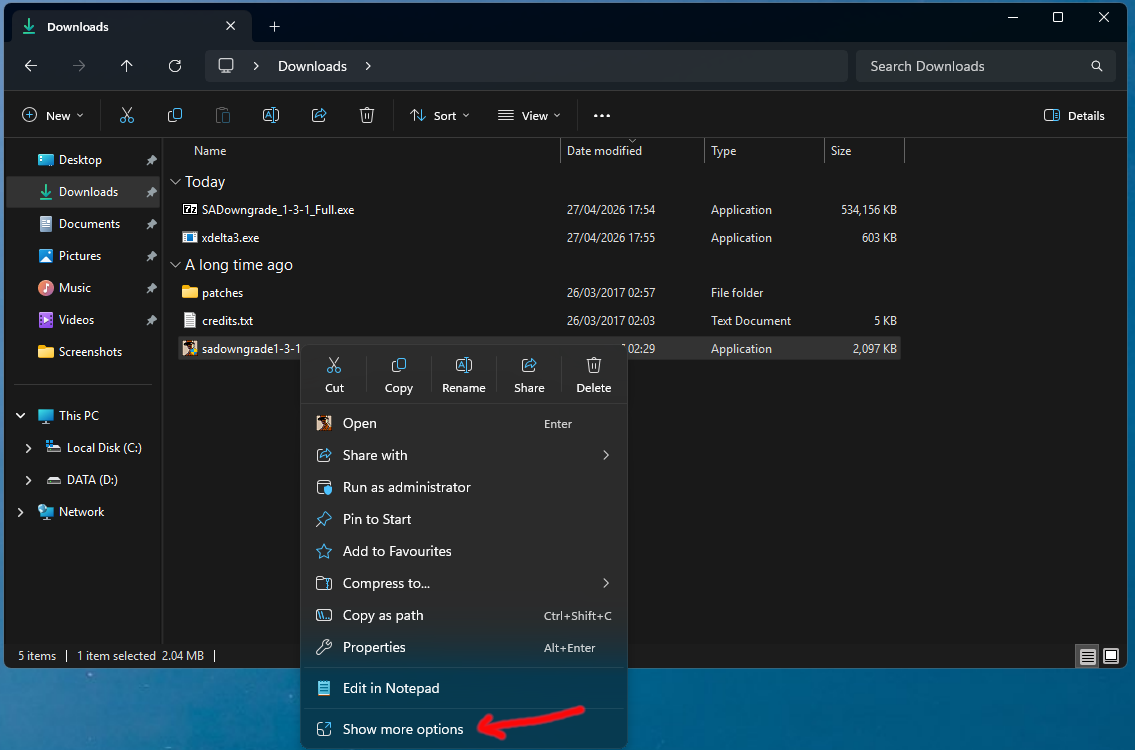Image resolution: width=1135 pixels, height=750 pixels.
Task: Click Copy in the context menu
Action: (x=399, y=375)
